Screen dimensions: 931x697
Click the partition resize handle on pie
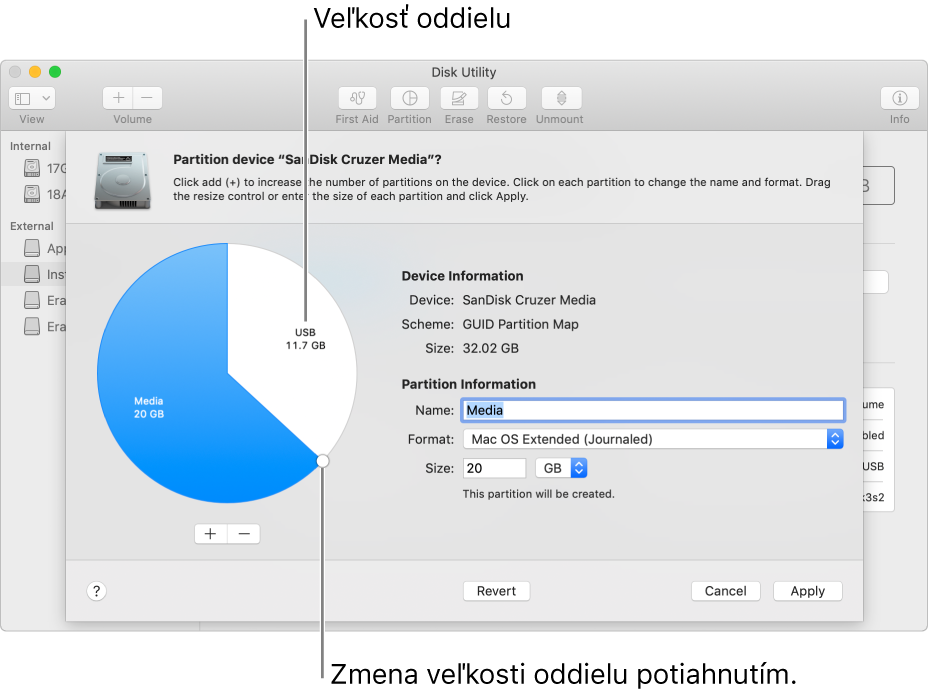[x=322, y=461]
